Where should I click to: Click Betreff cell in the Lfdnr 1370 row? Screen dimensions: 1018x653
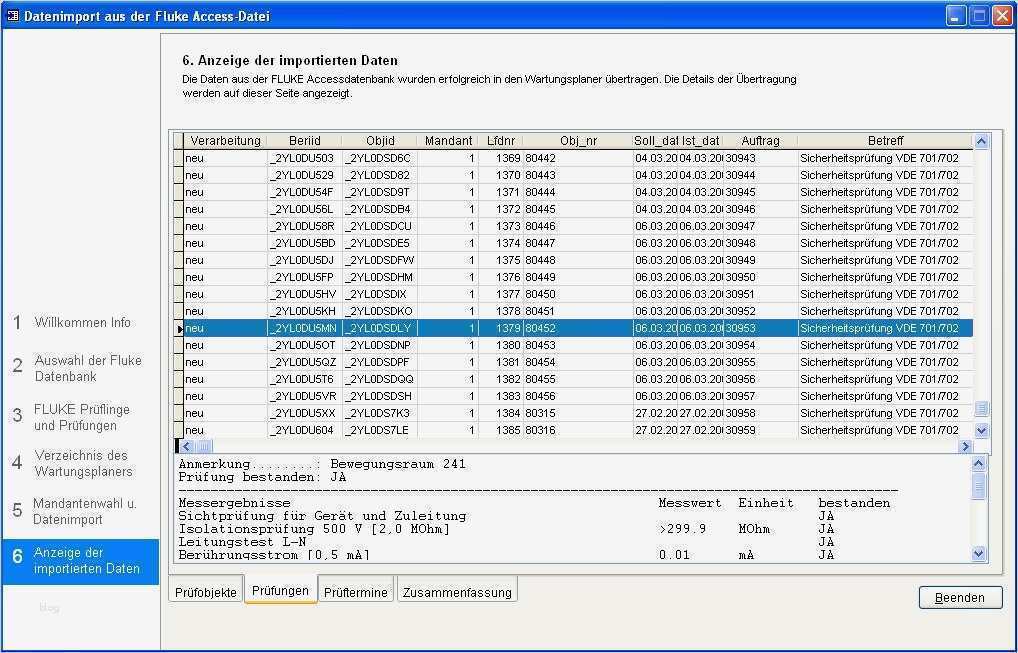click(x=886, y=175)
